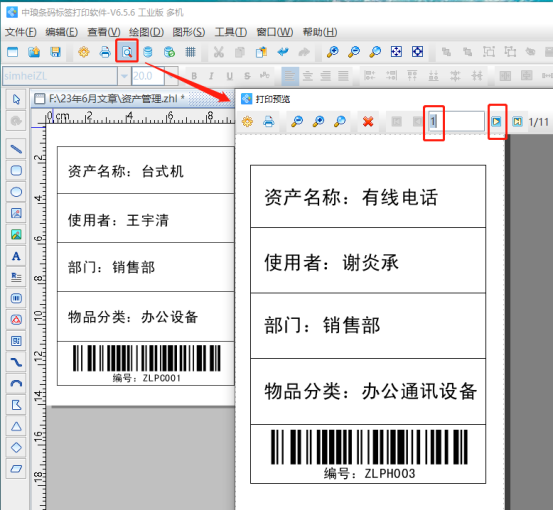Open the 帮助(H) menu
Viewport: 554px width, 511px height.
click(x=320, y=32)
